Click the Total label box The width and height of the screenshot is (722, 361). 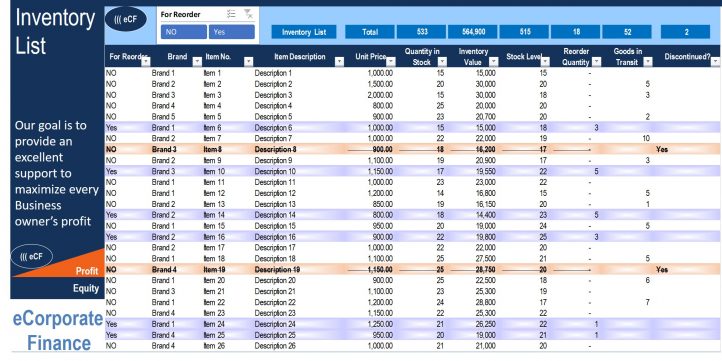pos(370,32)
